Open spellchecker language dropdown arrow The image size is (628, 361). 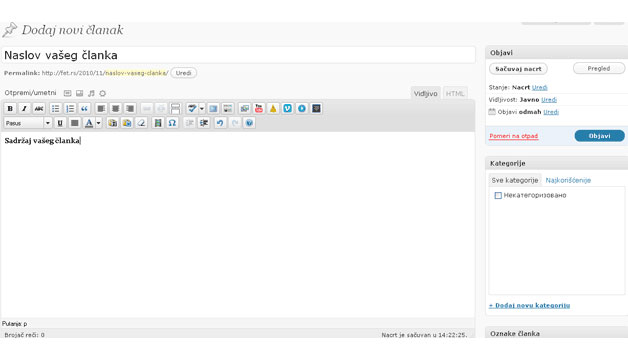pyautogui.click(x=201, y=109)
